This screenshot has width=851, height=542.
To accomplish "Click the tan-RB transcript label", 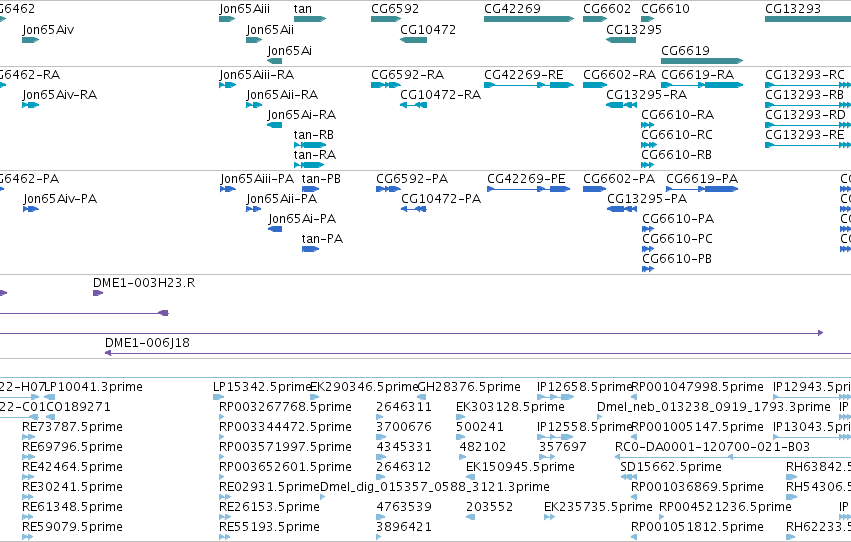I will (314, 135).
